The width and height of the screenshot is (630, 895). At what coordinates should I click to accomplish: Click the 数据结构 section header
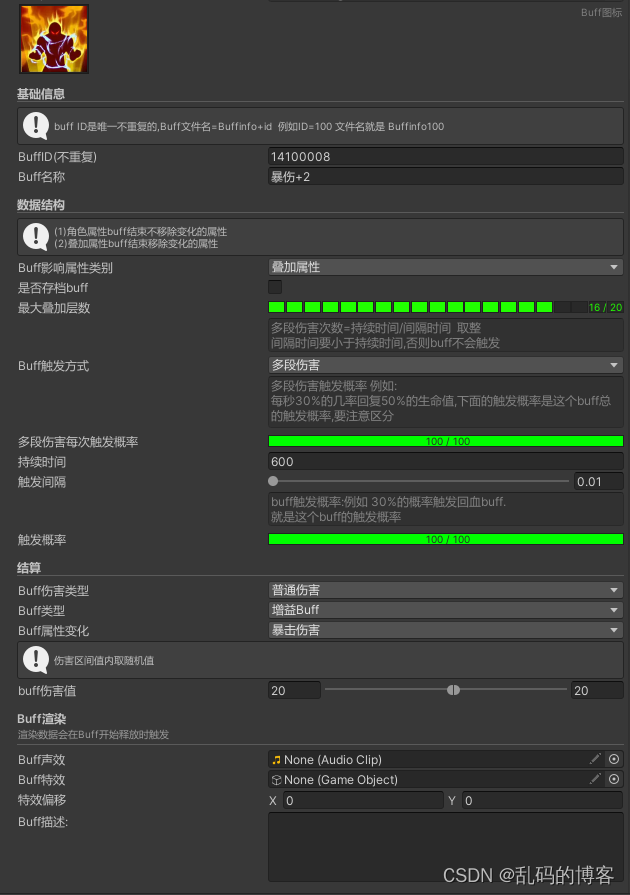click(x=41, y=205)
